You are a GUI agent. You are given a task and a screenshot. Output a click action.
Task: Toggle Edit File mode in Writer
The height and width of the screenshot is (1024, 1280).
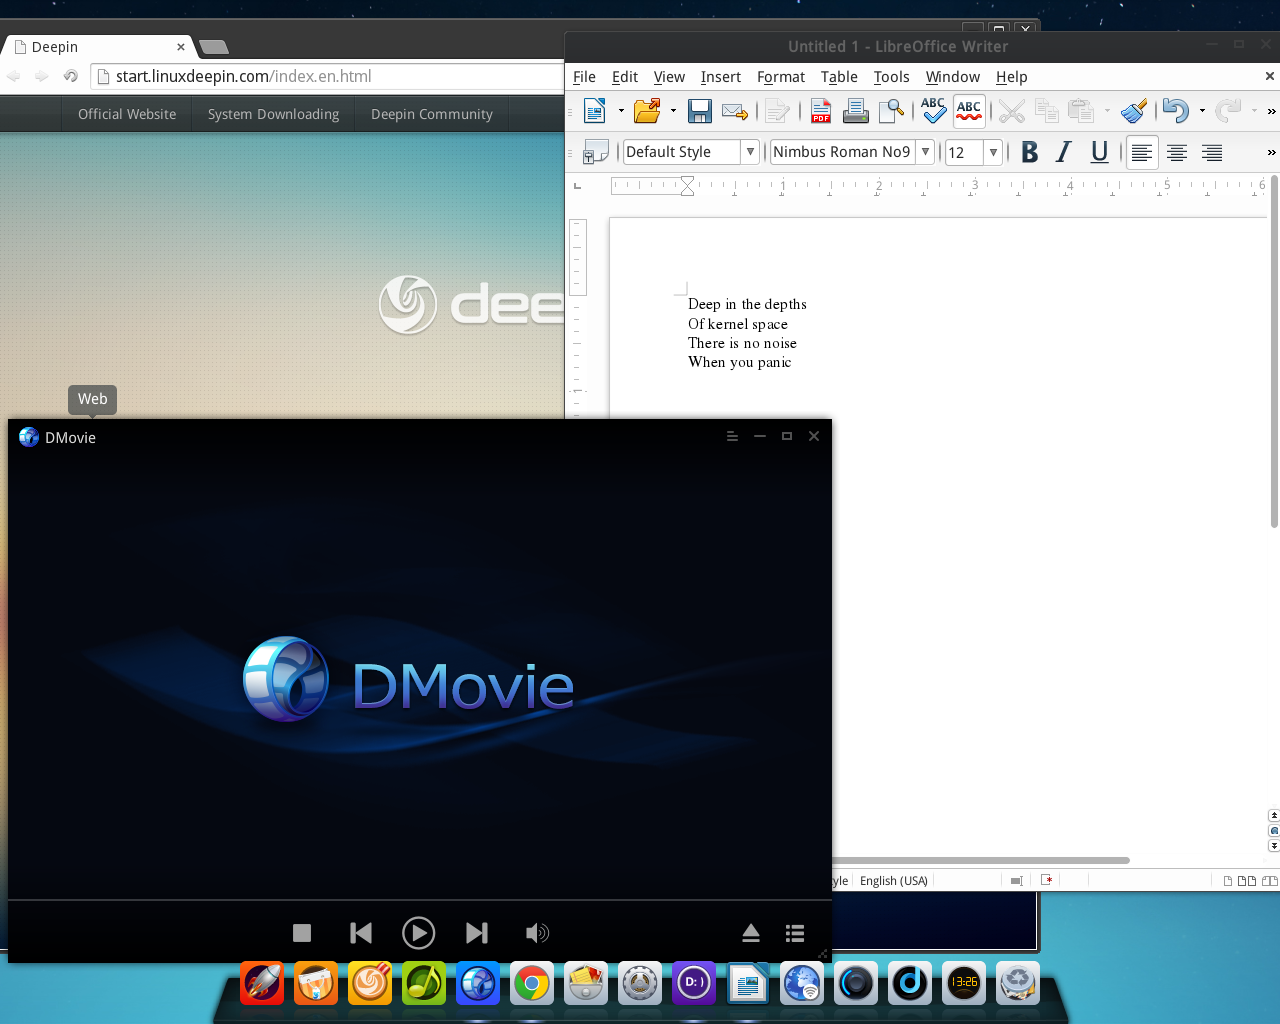pyautogui.click(x=779, y=111)
